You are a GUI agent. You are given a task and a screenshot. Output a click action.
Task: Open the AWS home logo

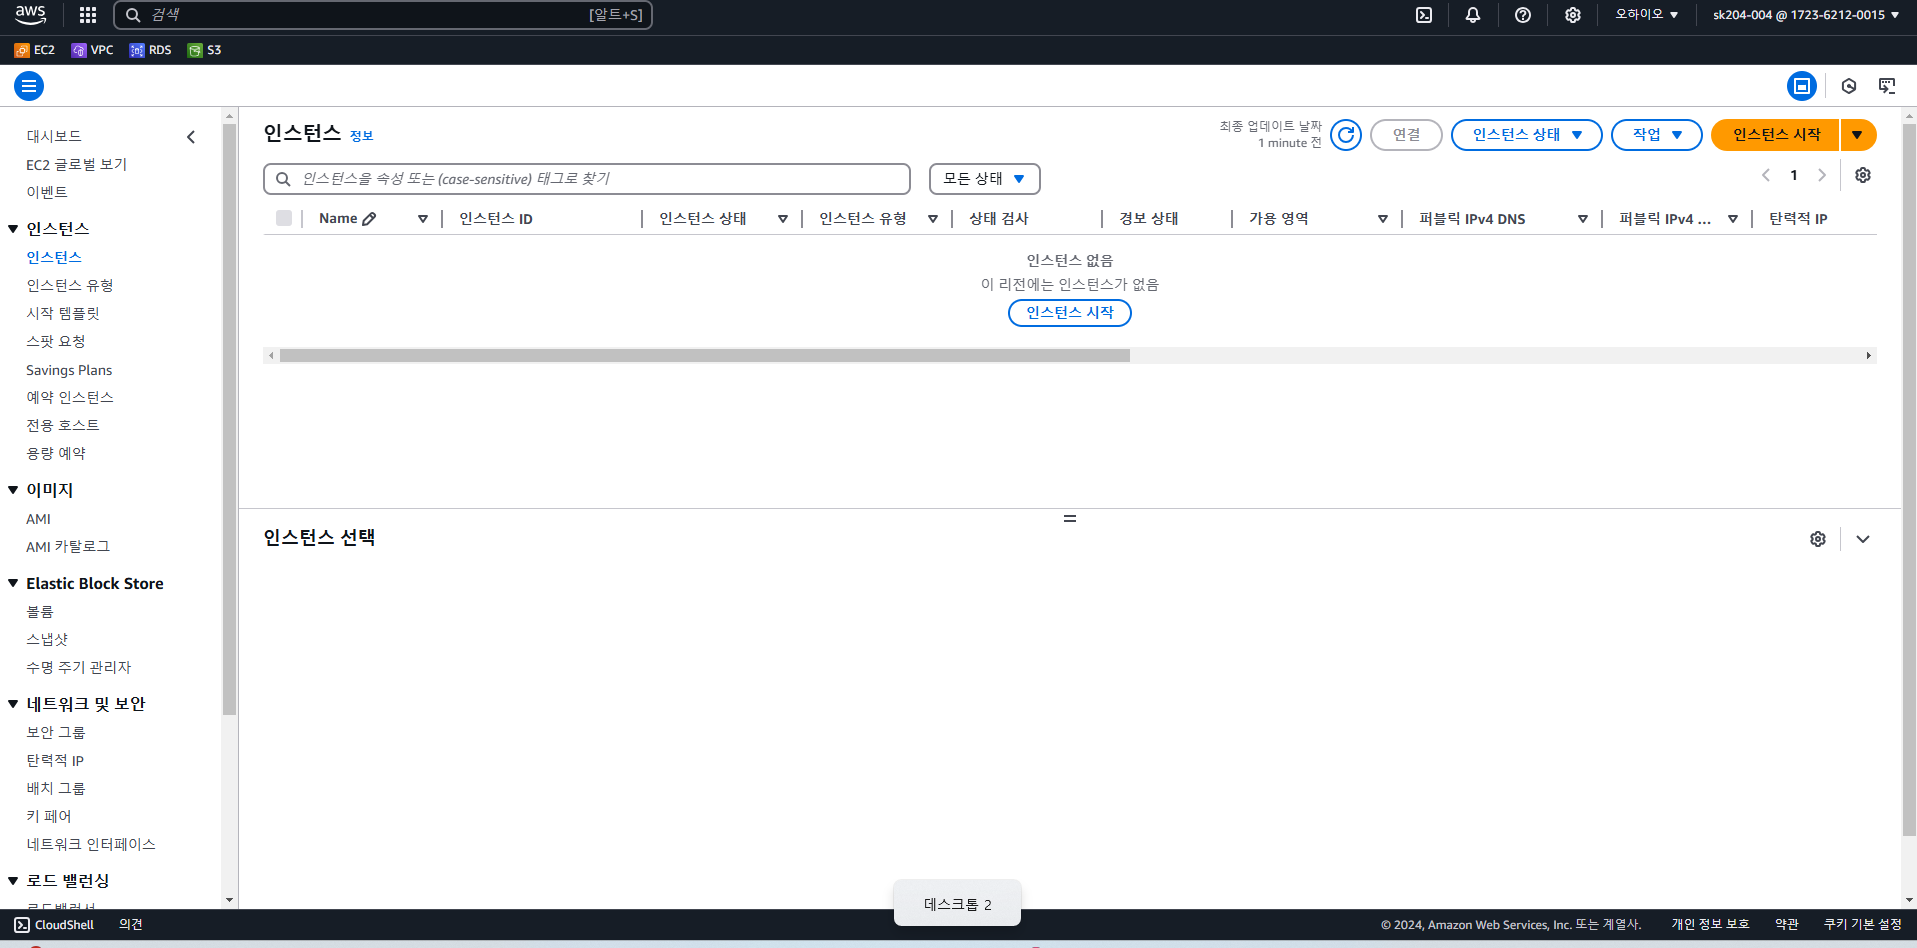pos(30,14)
